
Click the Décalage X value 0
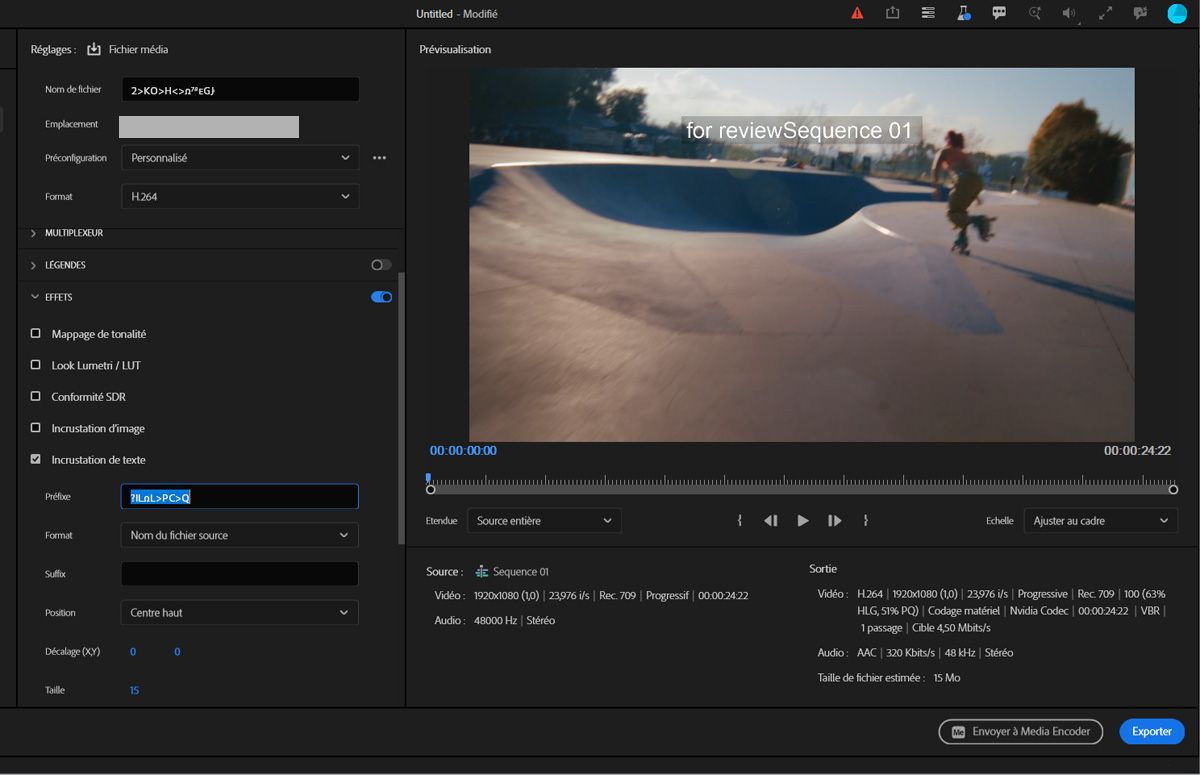point(133,652)
